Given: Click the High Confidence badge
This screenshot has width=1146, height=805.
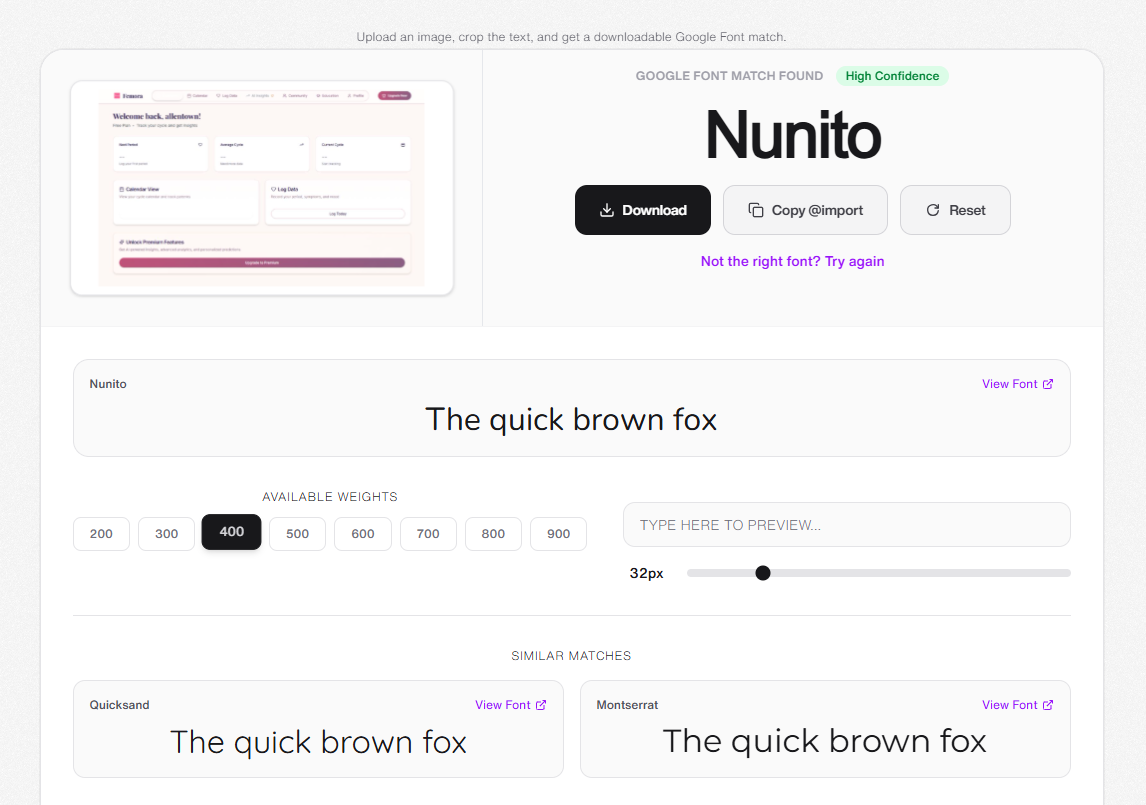Looking at the screenshot, I should click(892, 76).
